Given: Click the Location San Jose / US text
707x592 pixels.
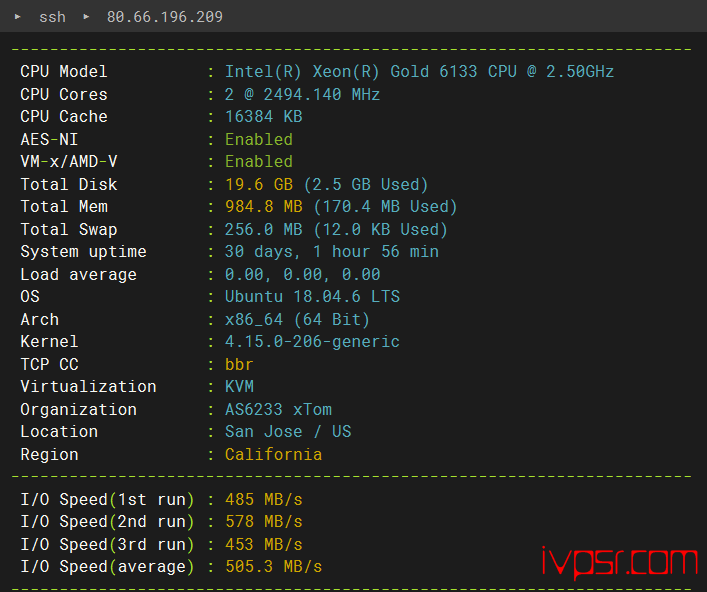Looking at the screenshot, I should point(288,432).
